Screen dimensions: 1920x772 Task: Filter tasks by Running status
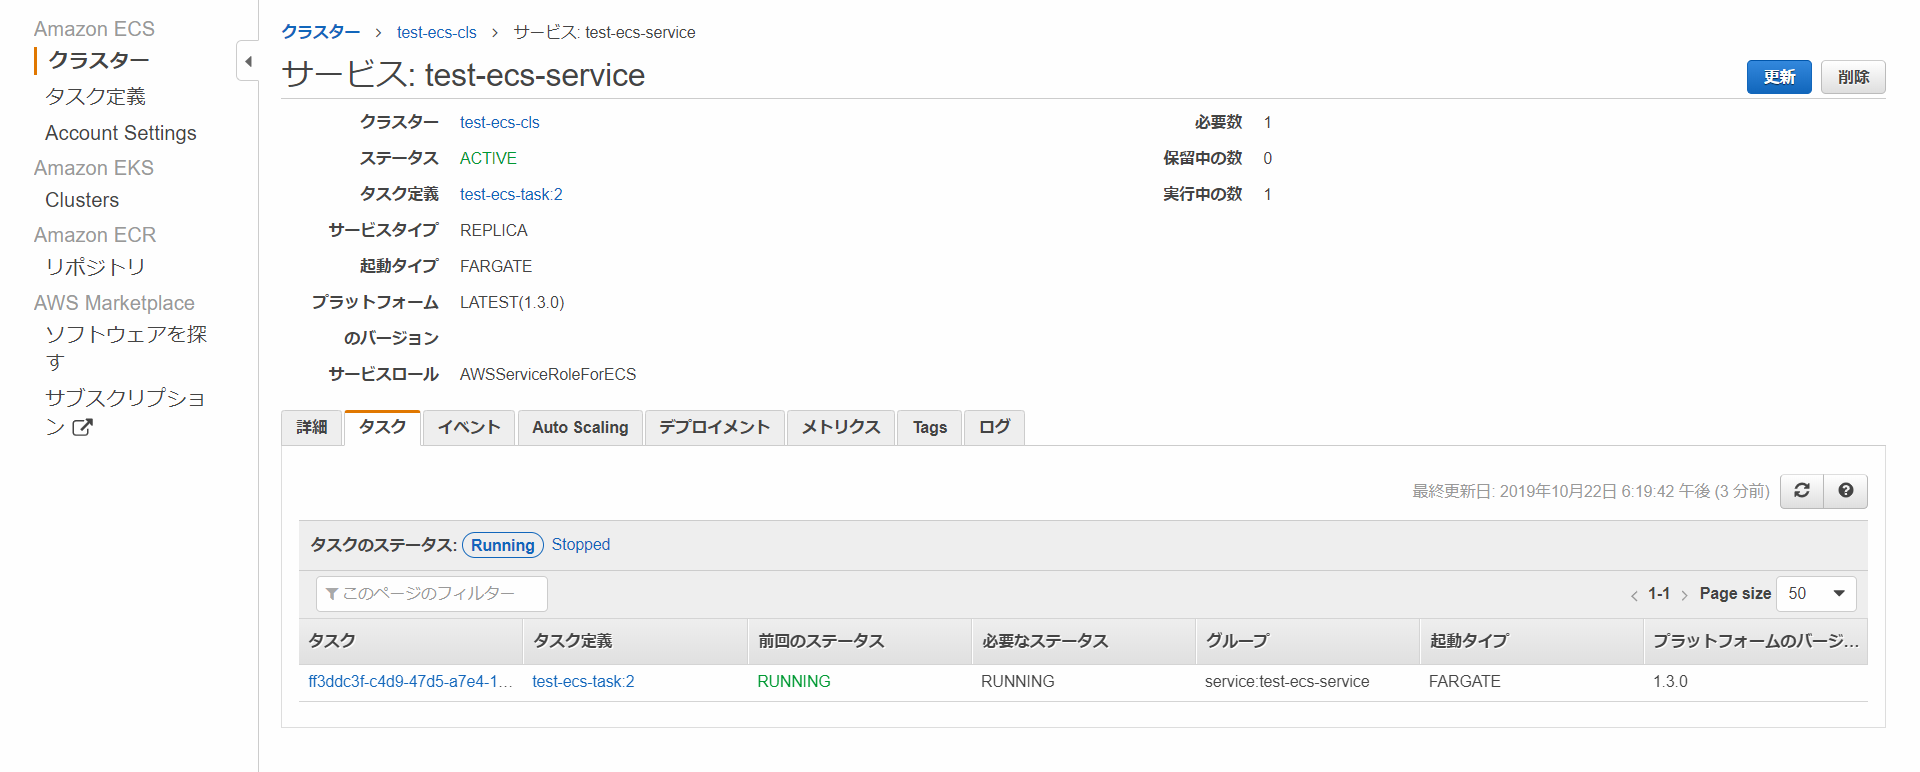tap(503, 545)
